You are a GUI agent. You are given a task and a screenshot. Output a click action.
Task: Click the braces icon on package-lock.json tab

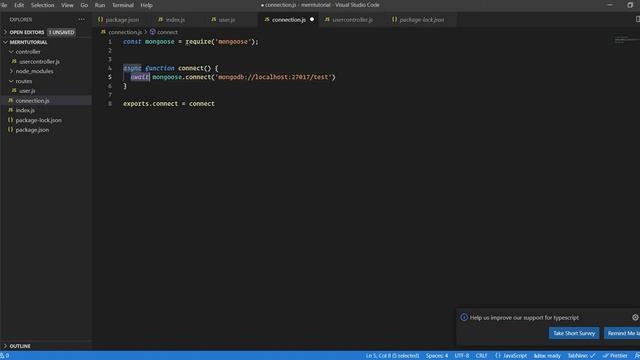394,19
